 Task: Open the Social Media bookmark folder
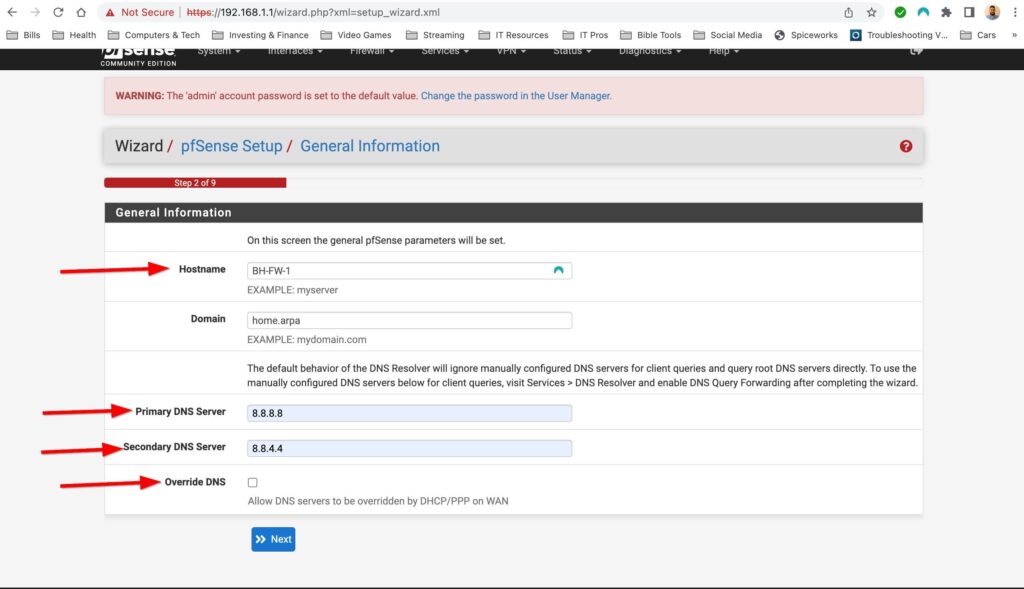click(x=728, y=35)
